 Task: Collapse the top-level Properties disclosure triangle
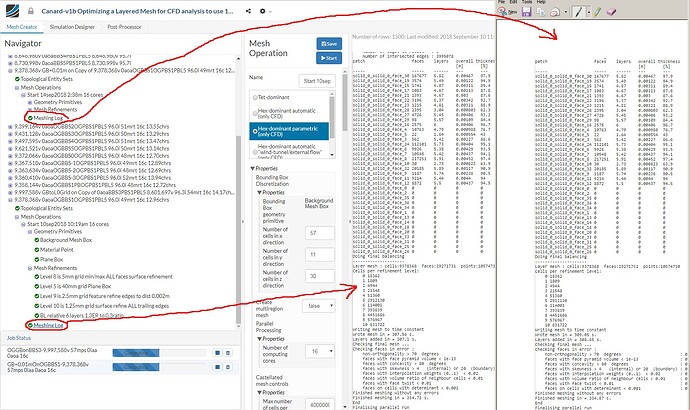[253, 168]
